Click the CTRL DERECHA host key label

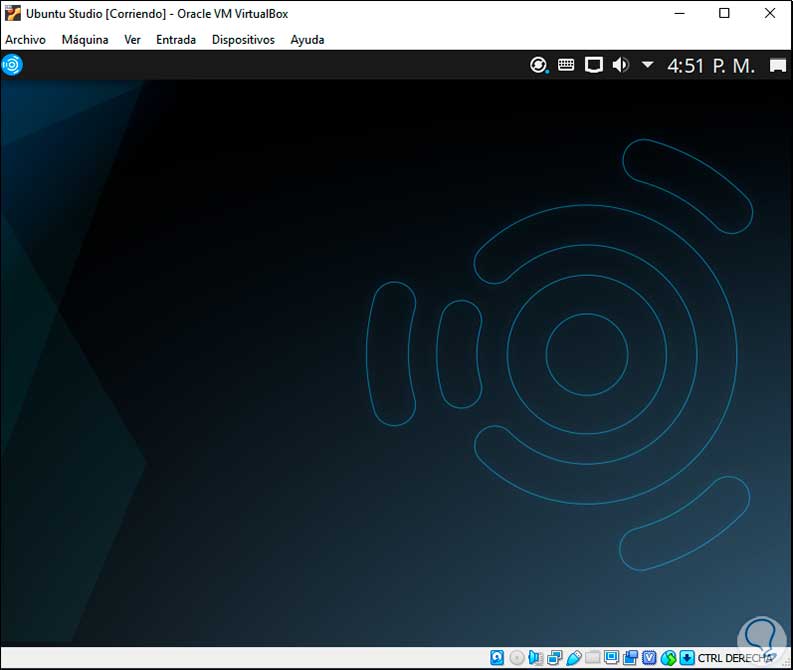point(734,658)
